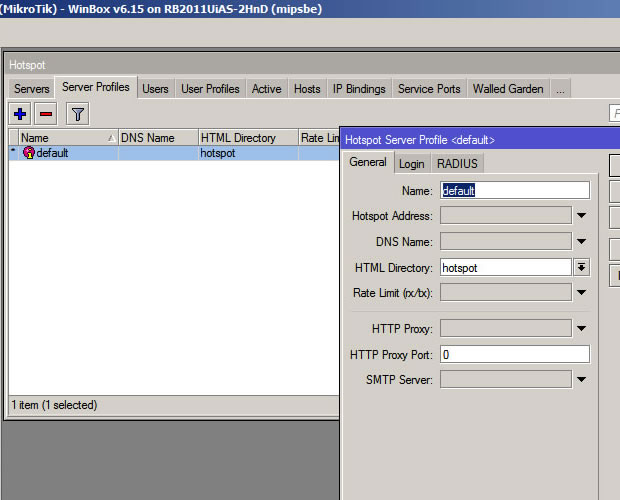Expand the DNS Name field
Image resolution: width=620 pixels, height=500 pixels.
[x=581, y=241]
